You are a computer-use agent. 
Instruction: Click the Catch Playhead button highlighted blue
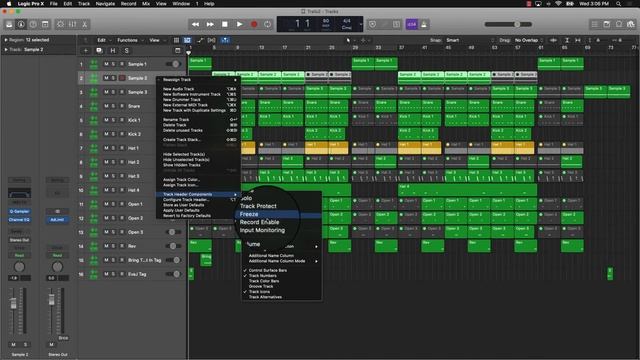pos(225,40)
